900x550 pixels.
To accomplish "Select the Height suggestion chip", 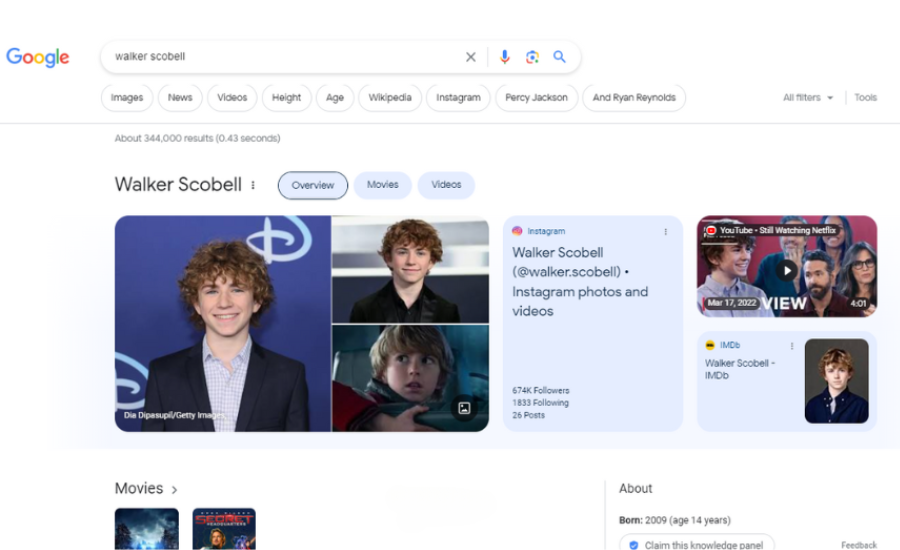I will (x=286, y=98).
